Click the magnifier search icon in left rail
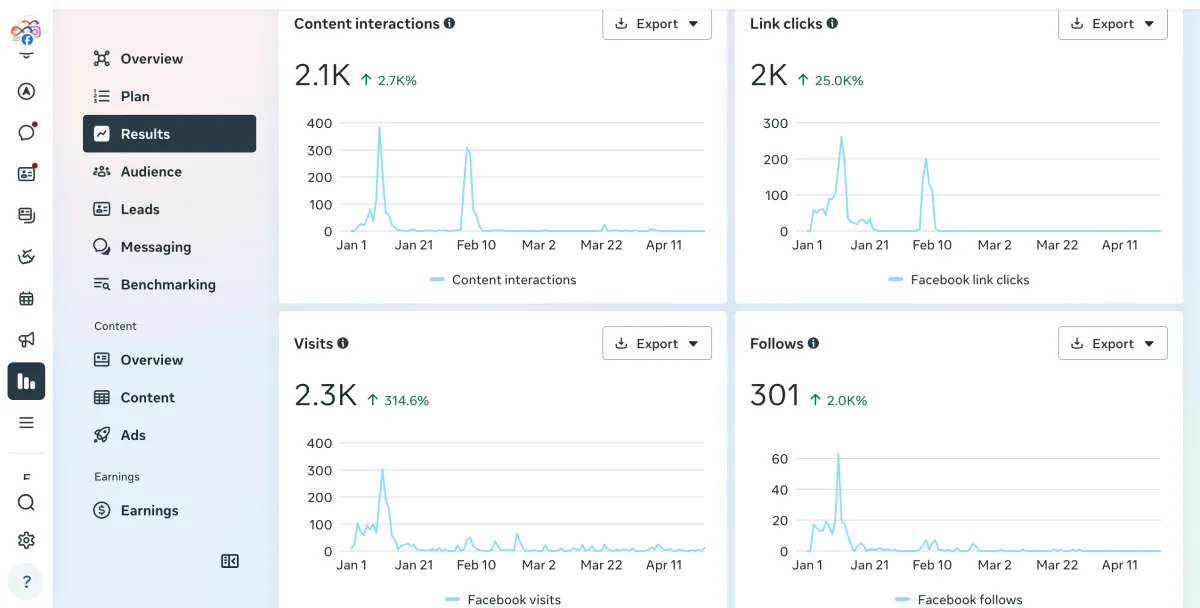Viewport: 1200px width, 608px height. pos(27,503)
